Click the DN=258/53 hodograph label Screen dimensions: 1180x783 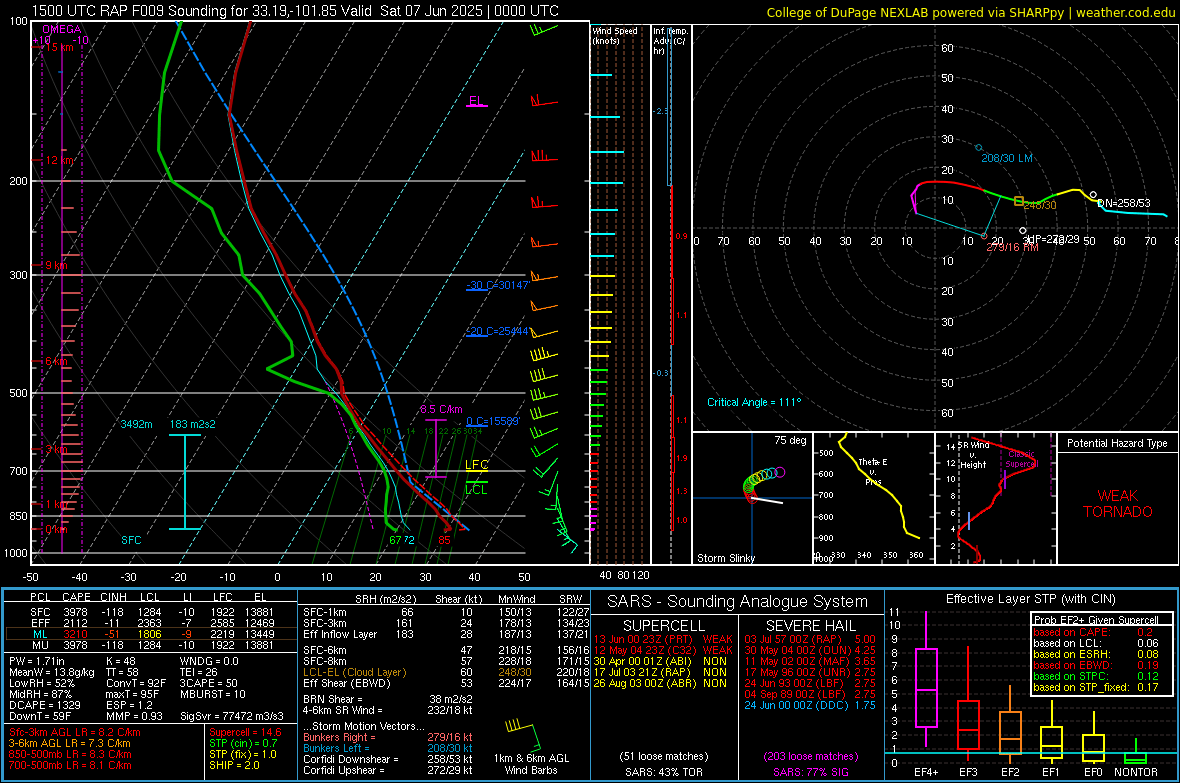click(x=1124, y=203)
